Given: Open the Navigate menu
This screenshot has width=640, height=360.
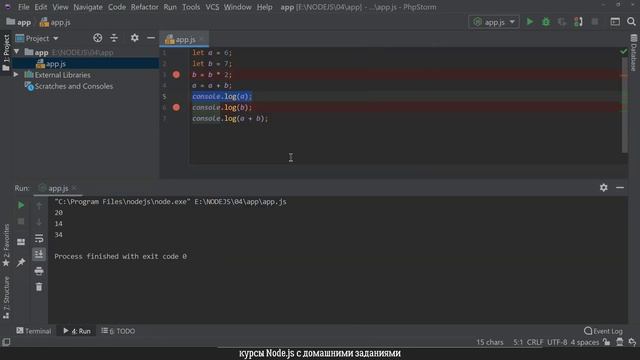Looking at the screenshot, I should point(88,7).
